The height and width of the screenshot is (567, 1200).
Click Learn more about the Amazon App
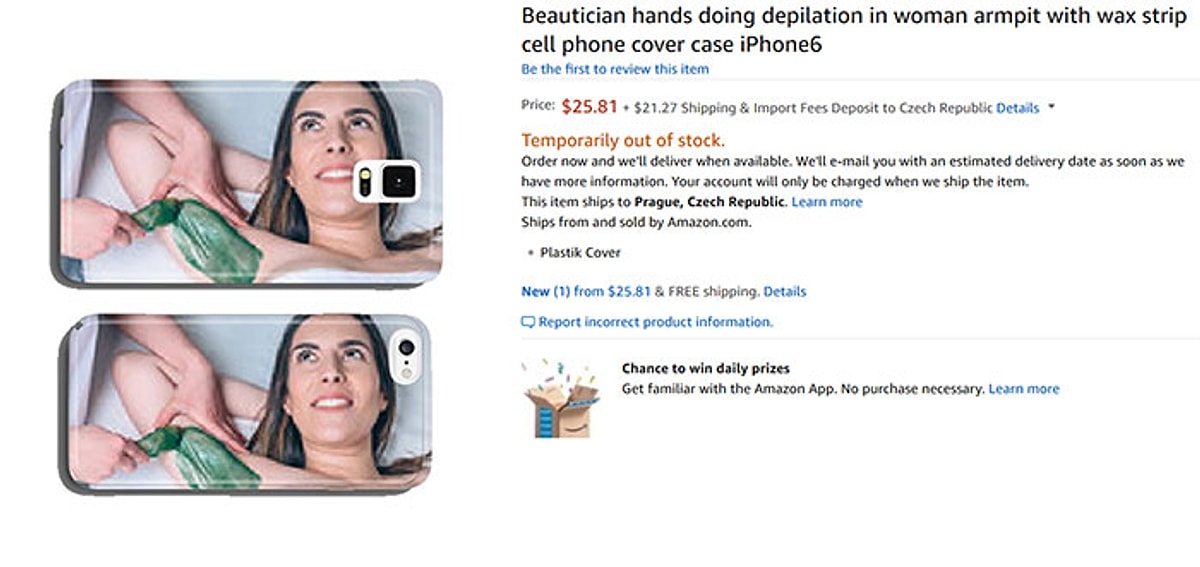point(1023,388)
